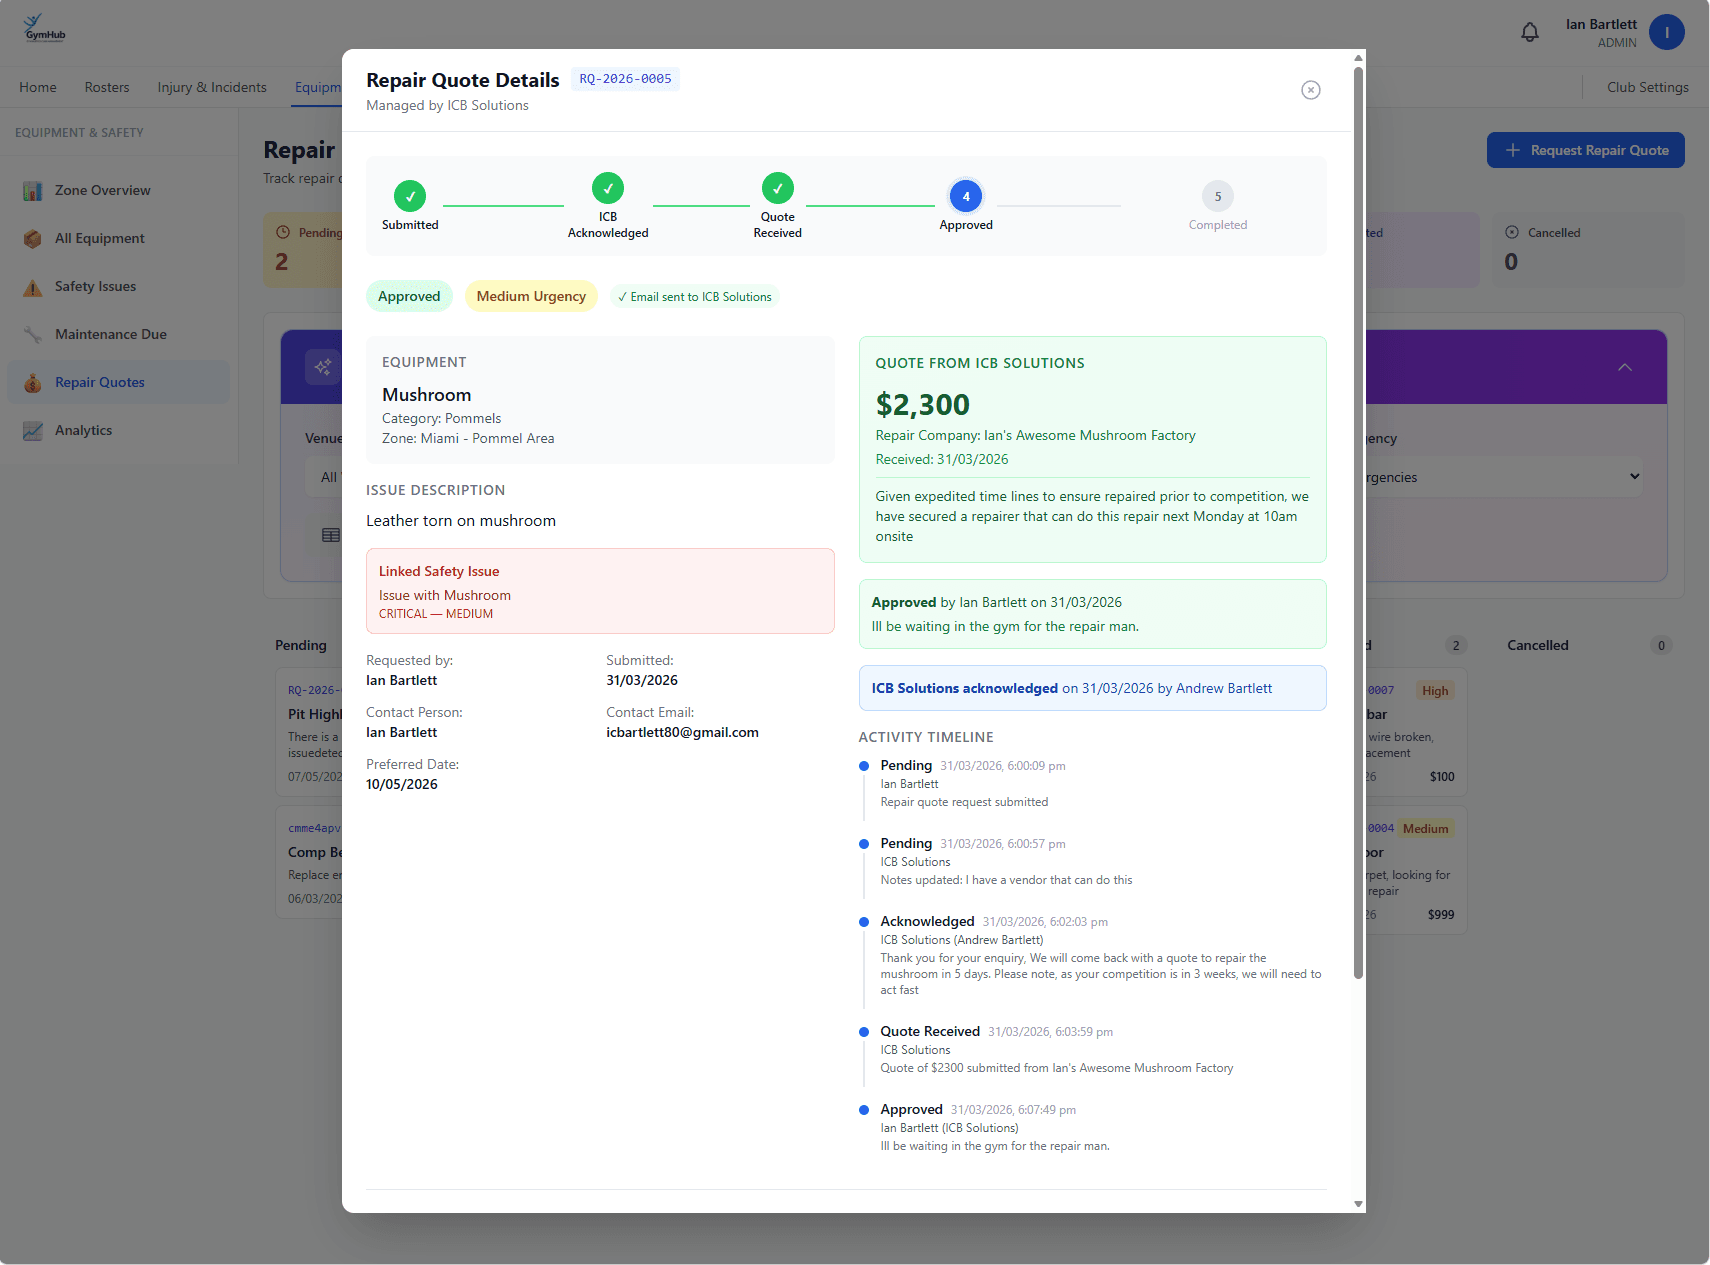Image resolution: width=1710 pixels, height=1265 pixels.
Task: Select the Analytics chart icon
Action: (x=33, y=431)
